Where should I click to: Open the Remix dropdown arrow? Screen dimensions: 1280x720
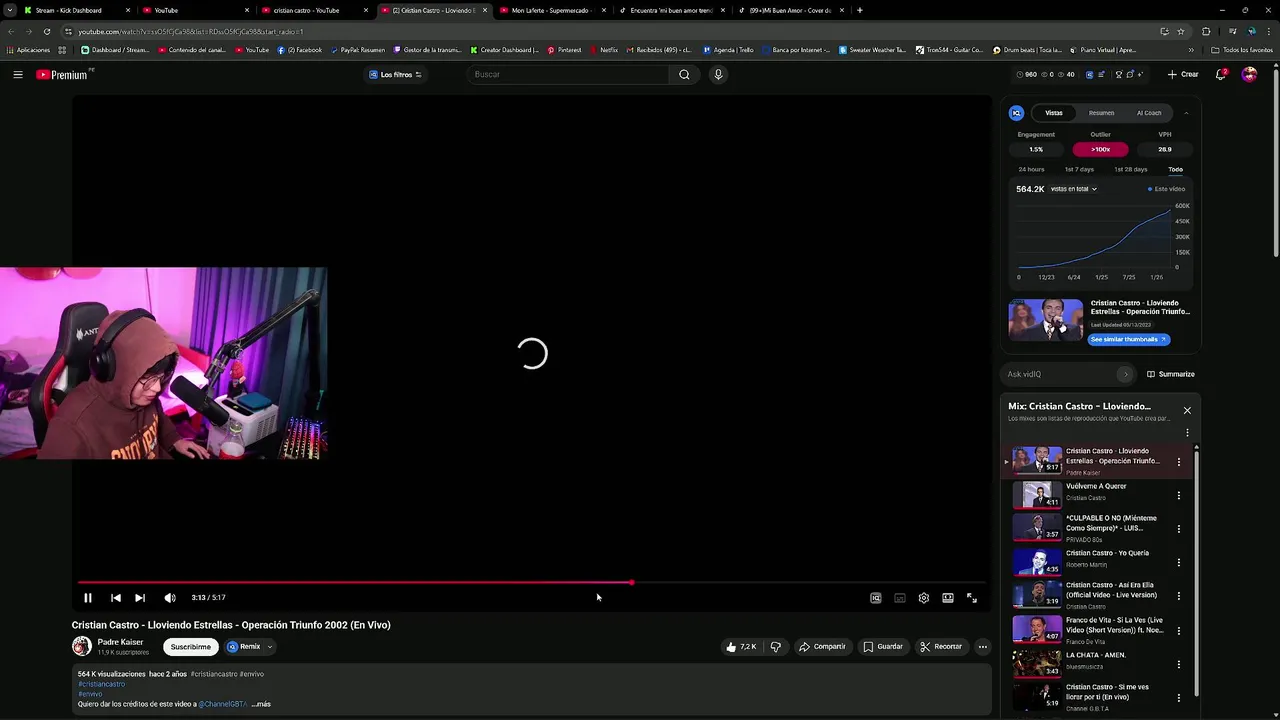(269, 647)
